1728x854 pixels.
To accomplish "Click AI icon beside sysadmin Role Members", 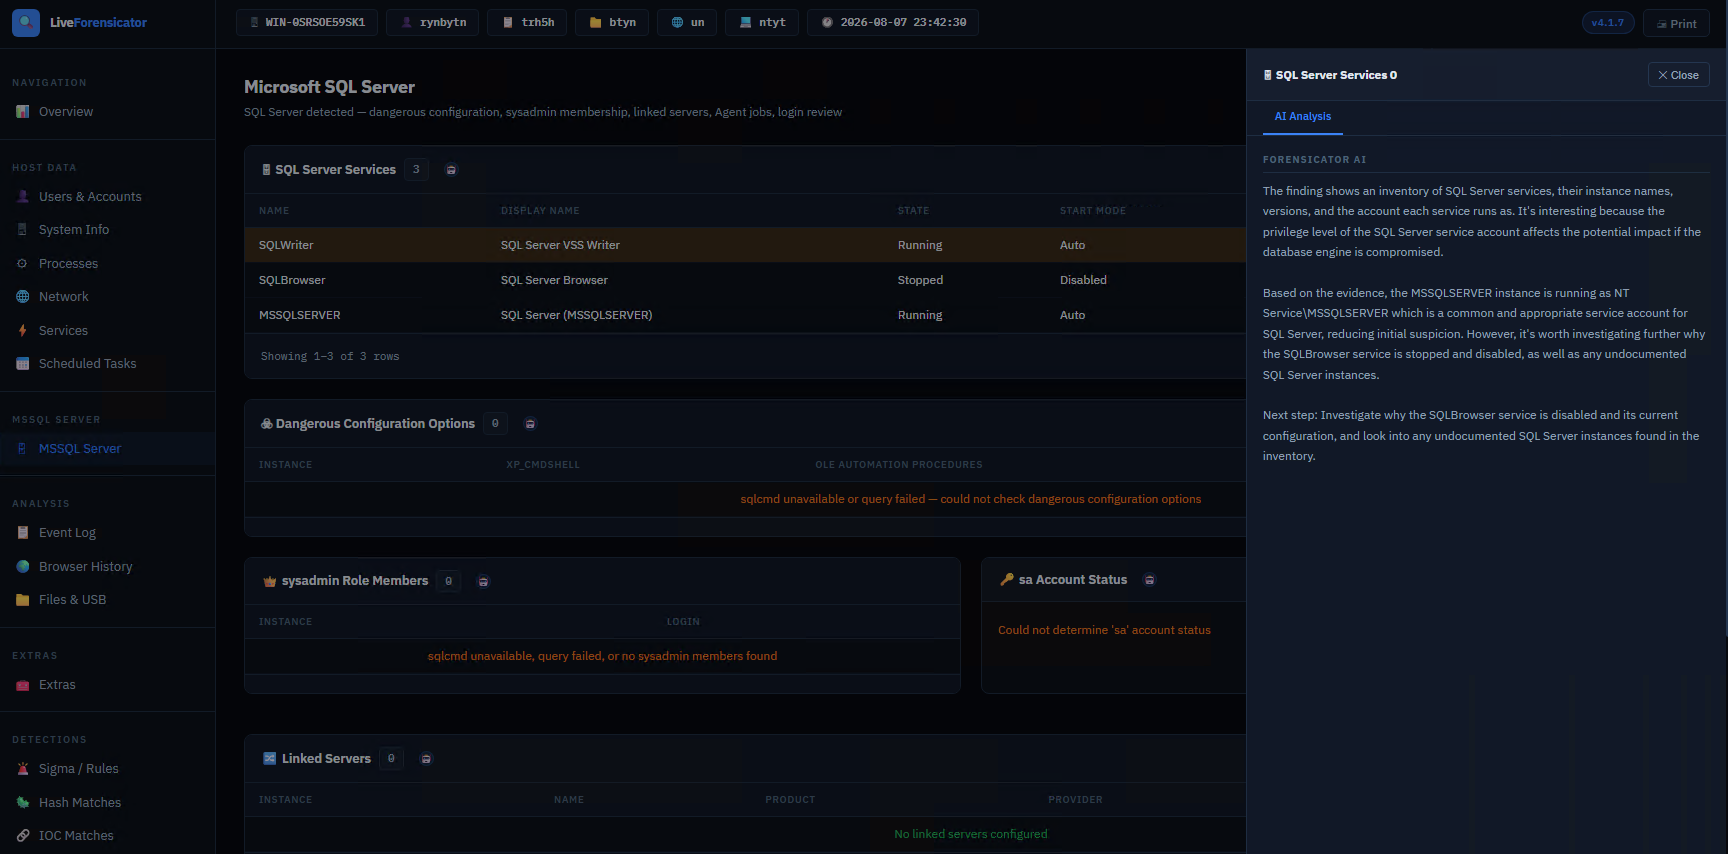I will point(483,582).
